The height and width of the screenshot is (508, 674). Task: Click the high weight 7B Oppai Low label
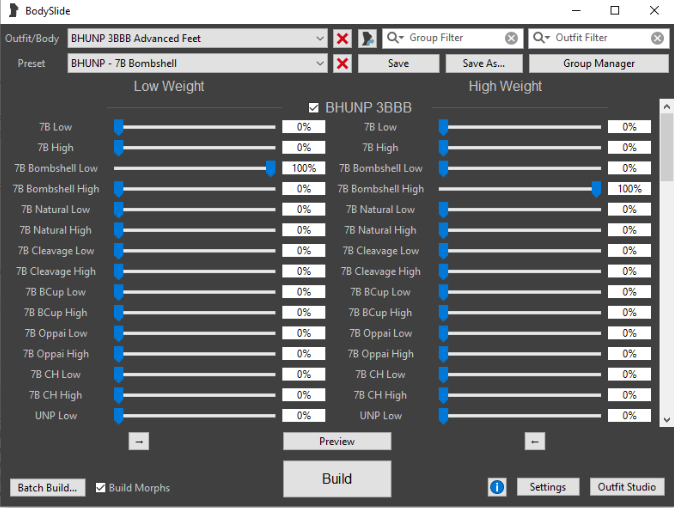point(381,334)
